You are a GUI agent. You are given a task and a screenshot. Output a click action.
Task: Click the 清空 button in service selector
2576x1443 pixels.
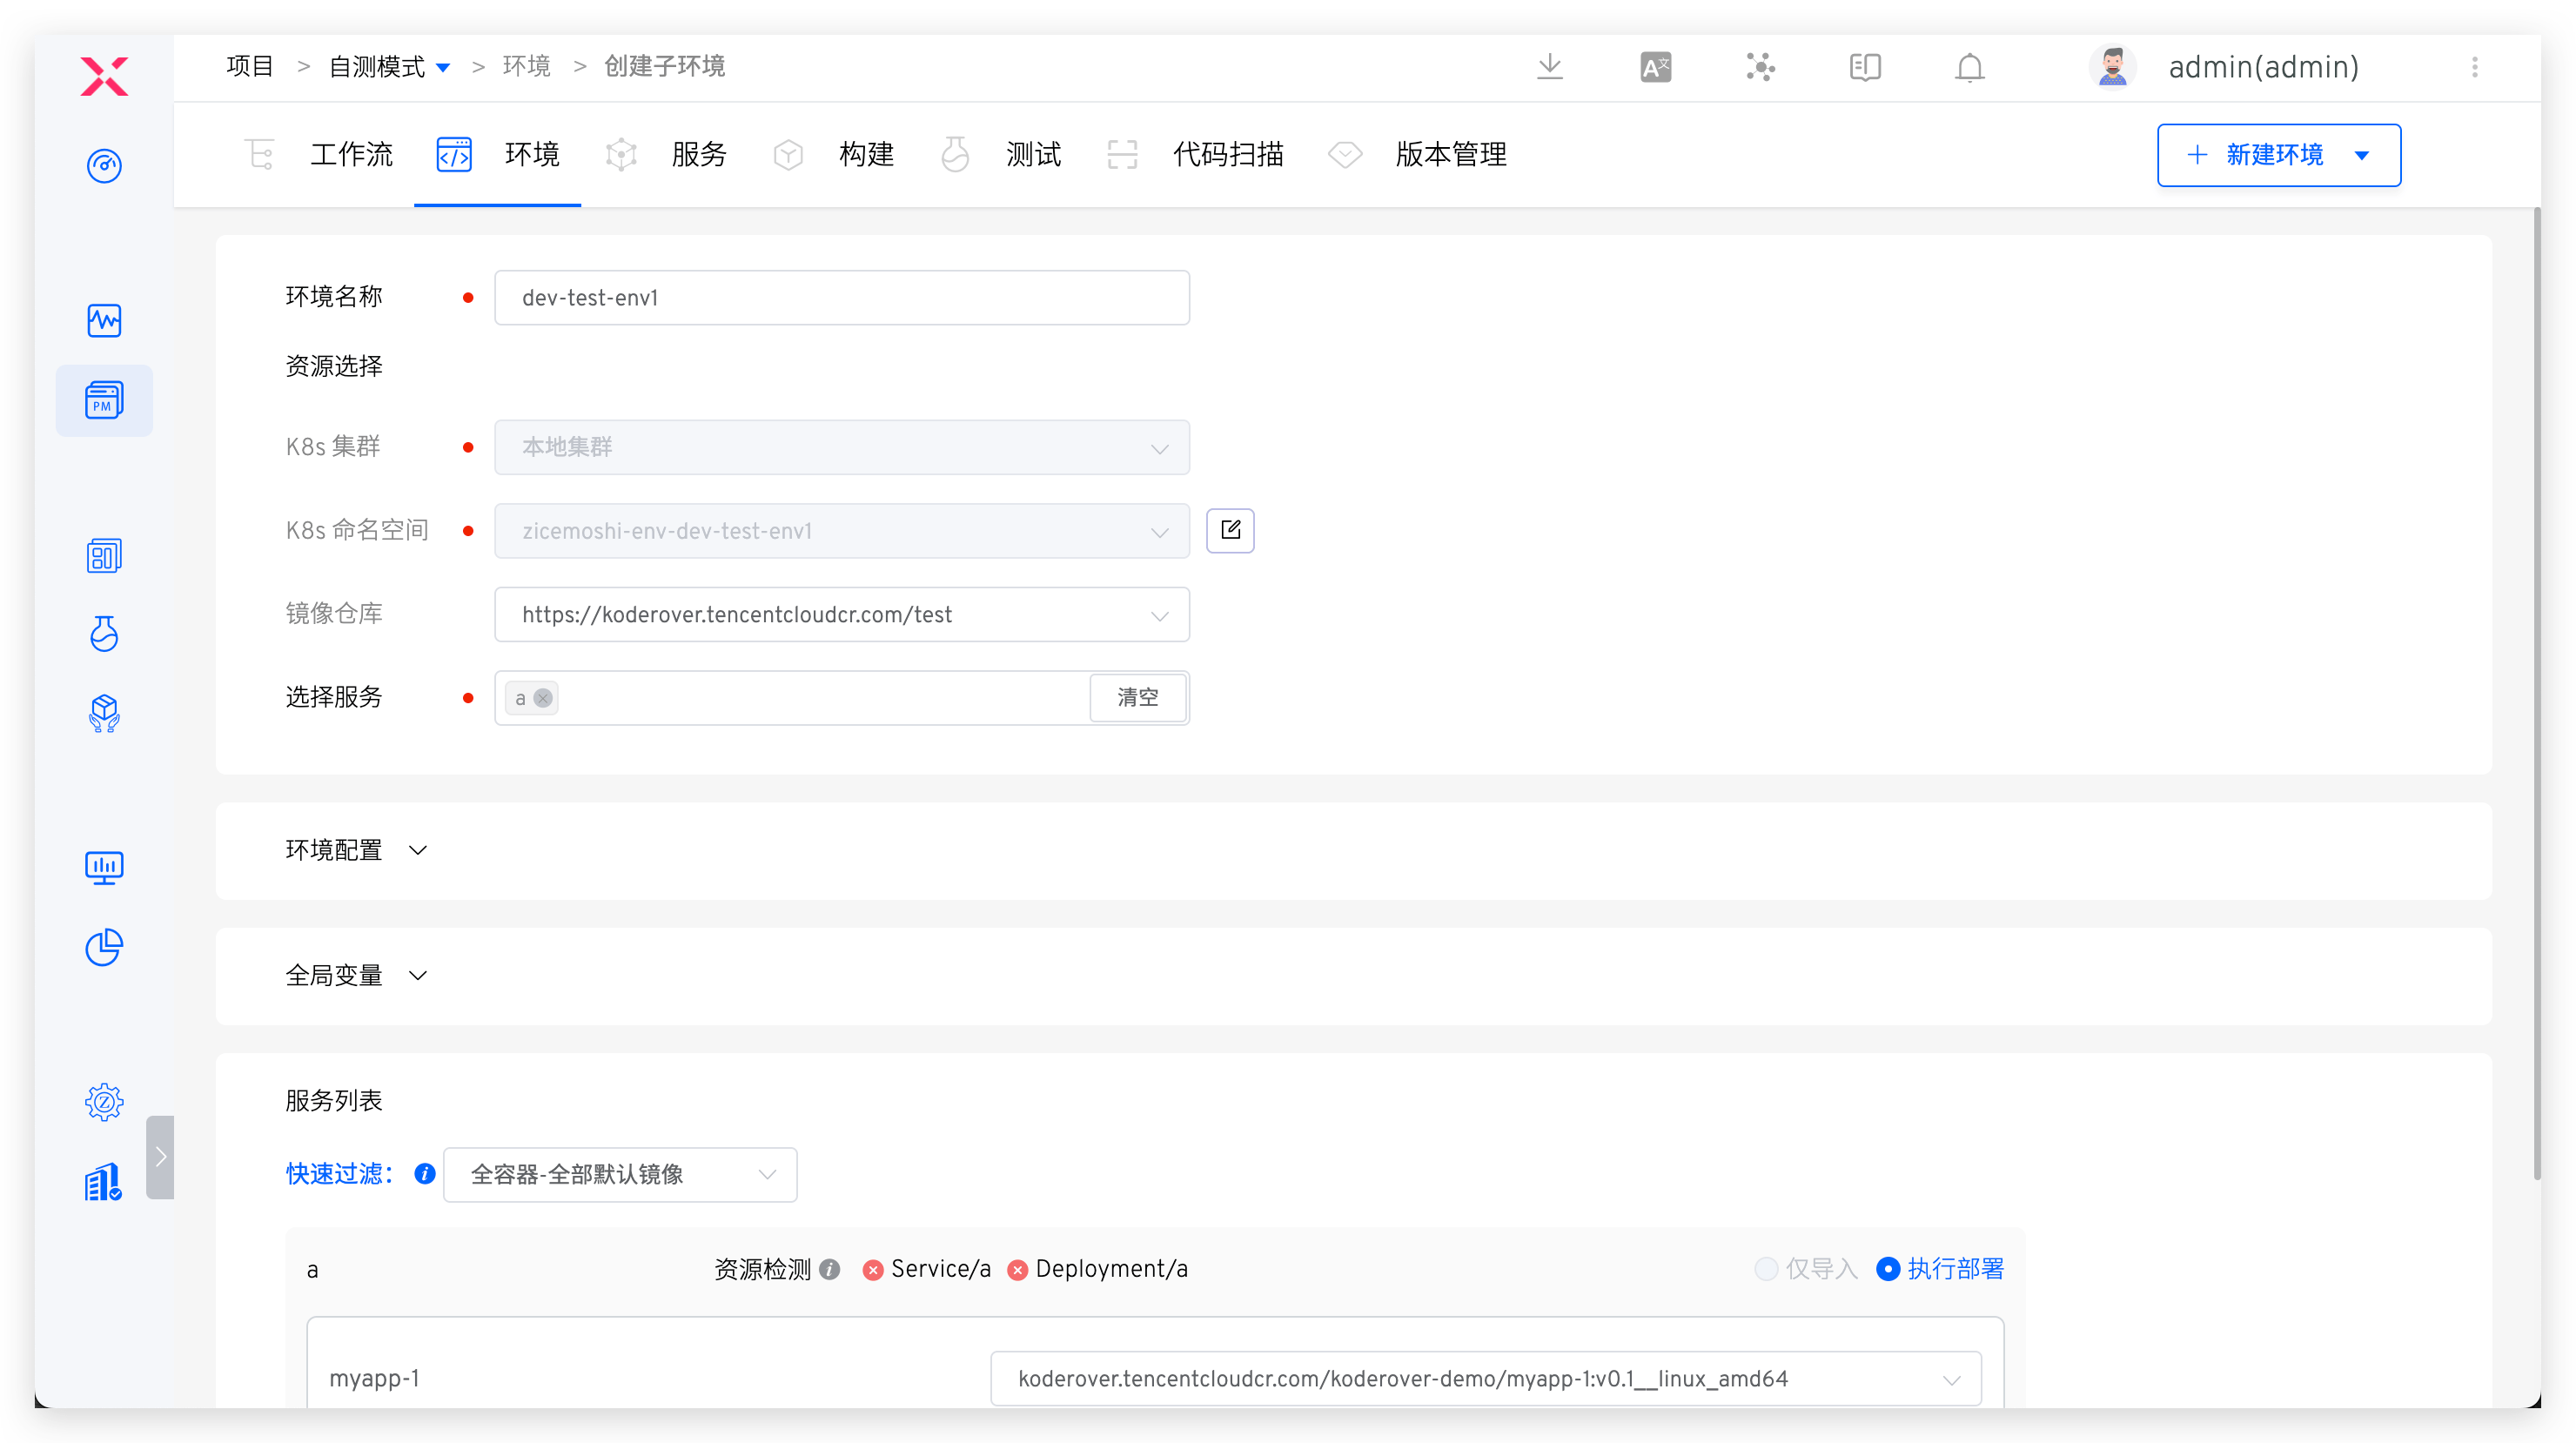pos(1138,697)
